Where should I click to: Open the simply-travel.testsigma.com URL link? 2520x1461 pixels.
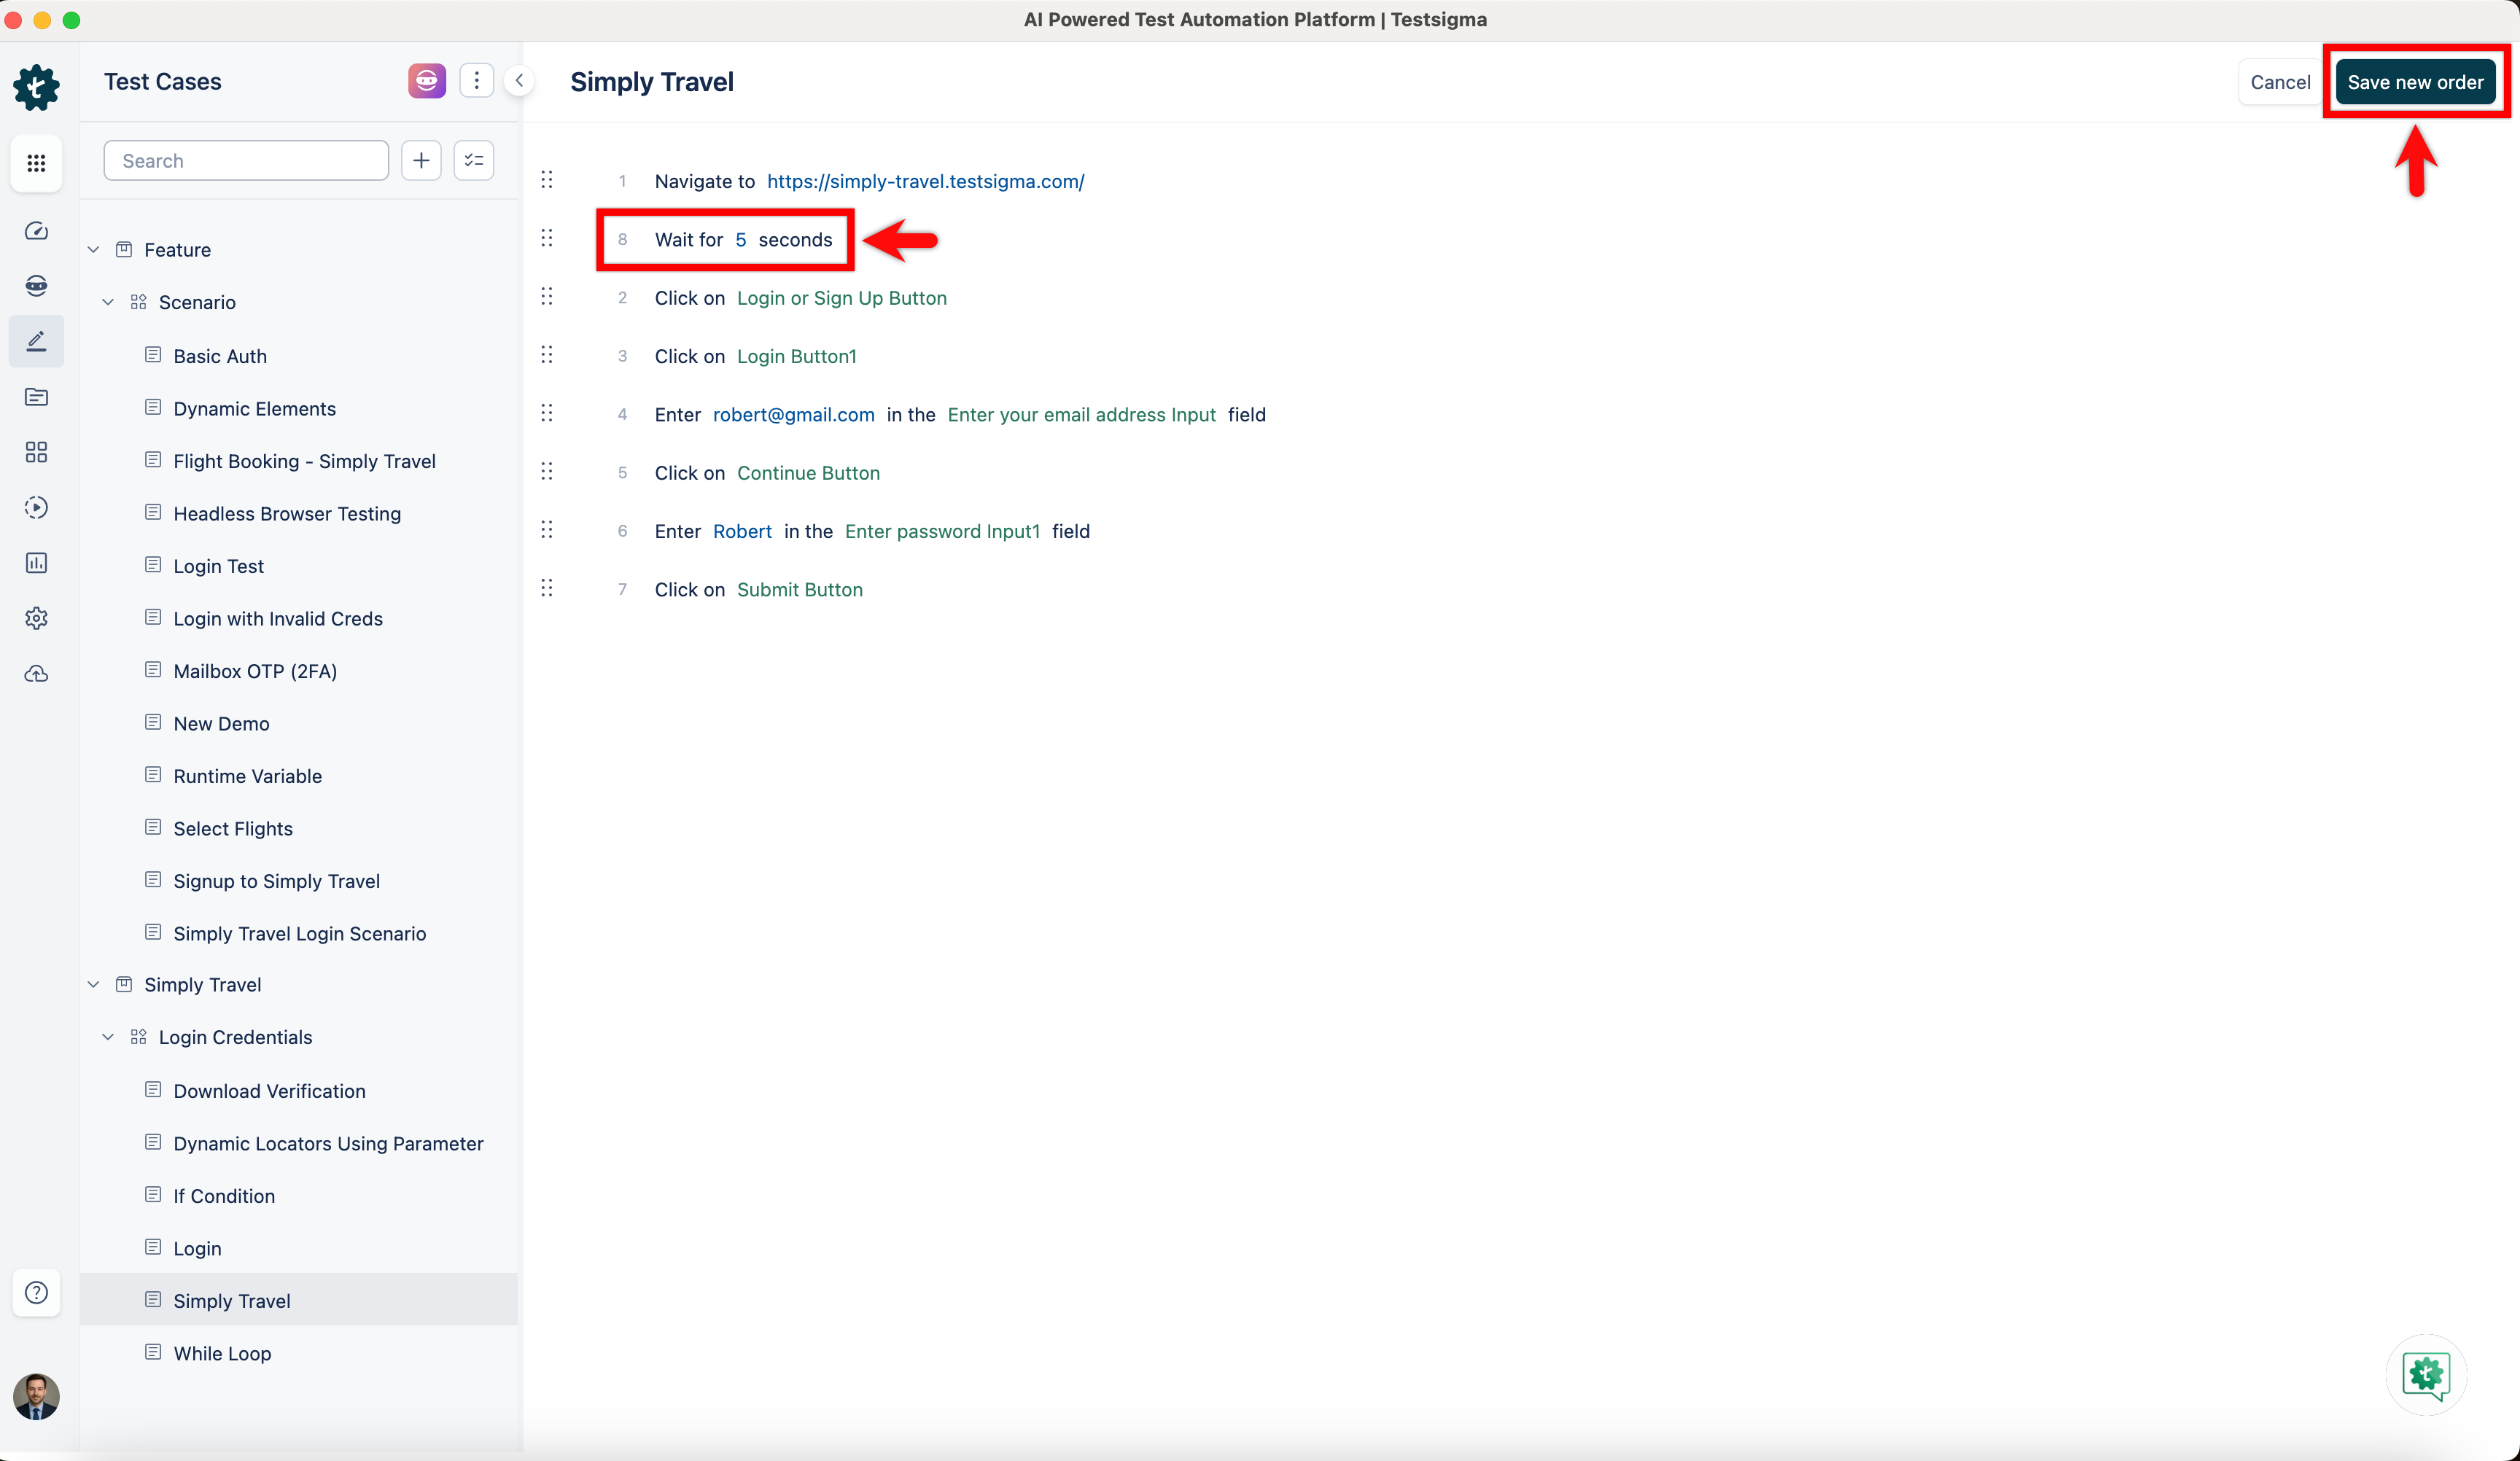point(925,181)
